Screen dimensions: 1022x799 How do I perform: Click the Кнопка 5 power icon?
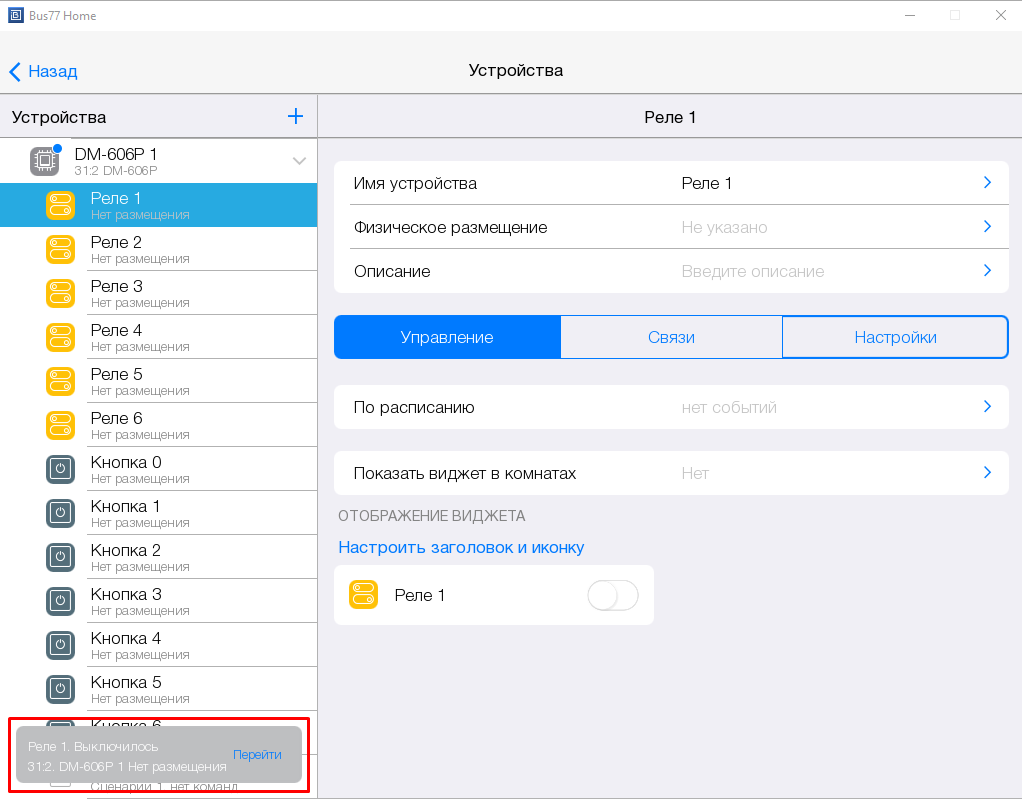click(x=61, y=689)
